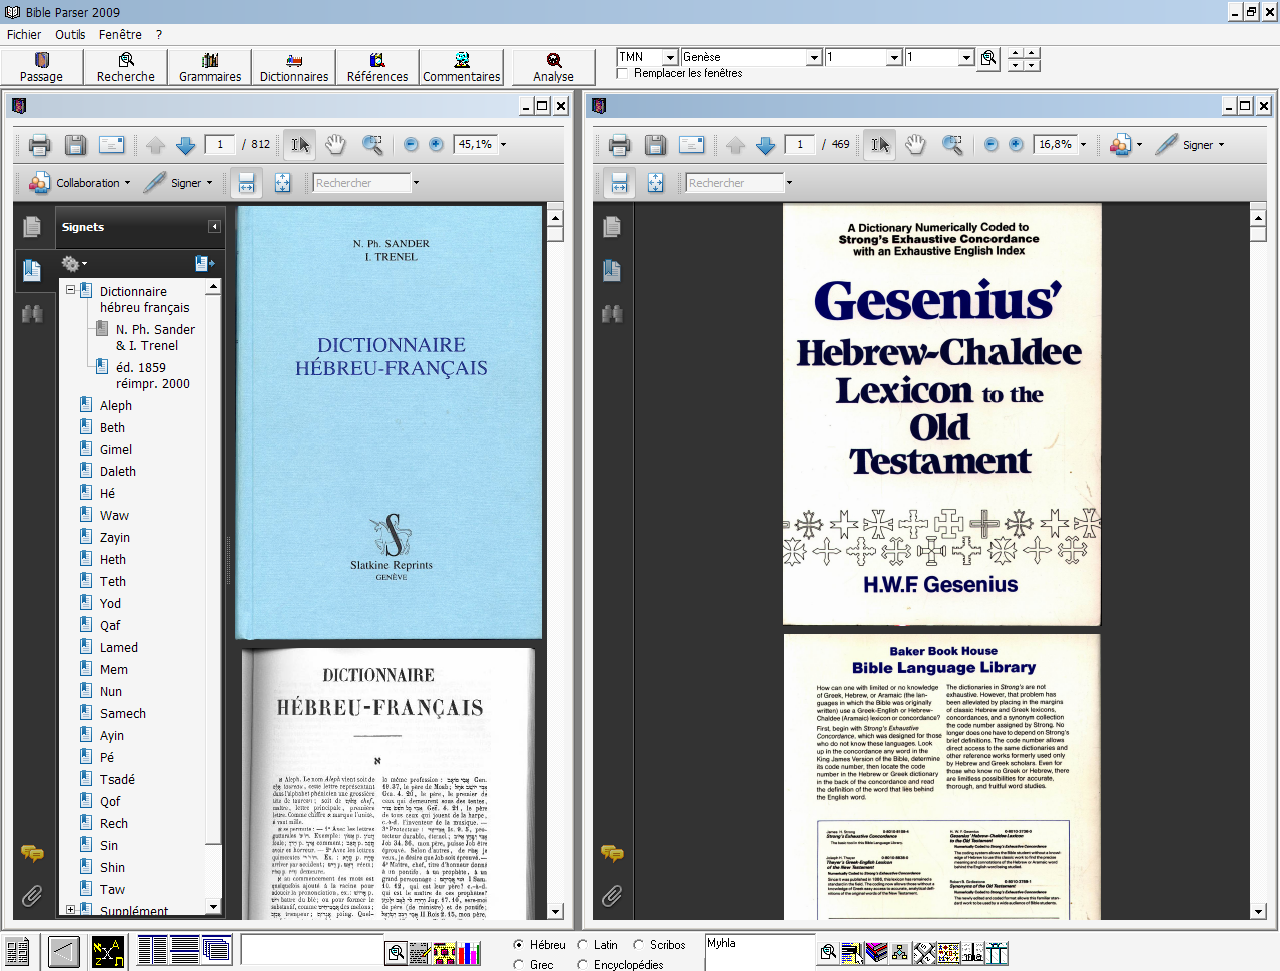Image resolution: width=1280 pixels, height=971 pixels.
Task: Open the attachments paperclip panel in left PDF
Action: tap(32, 895)
